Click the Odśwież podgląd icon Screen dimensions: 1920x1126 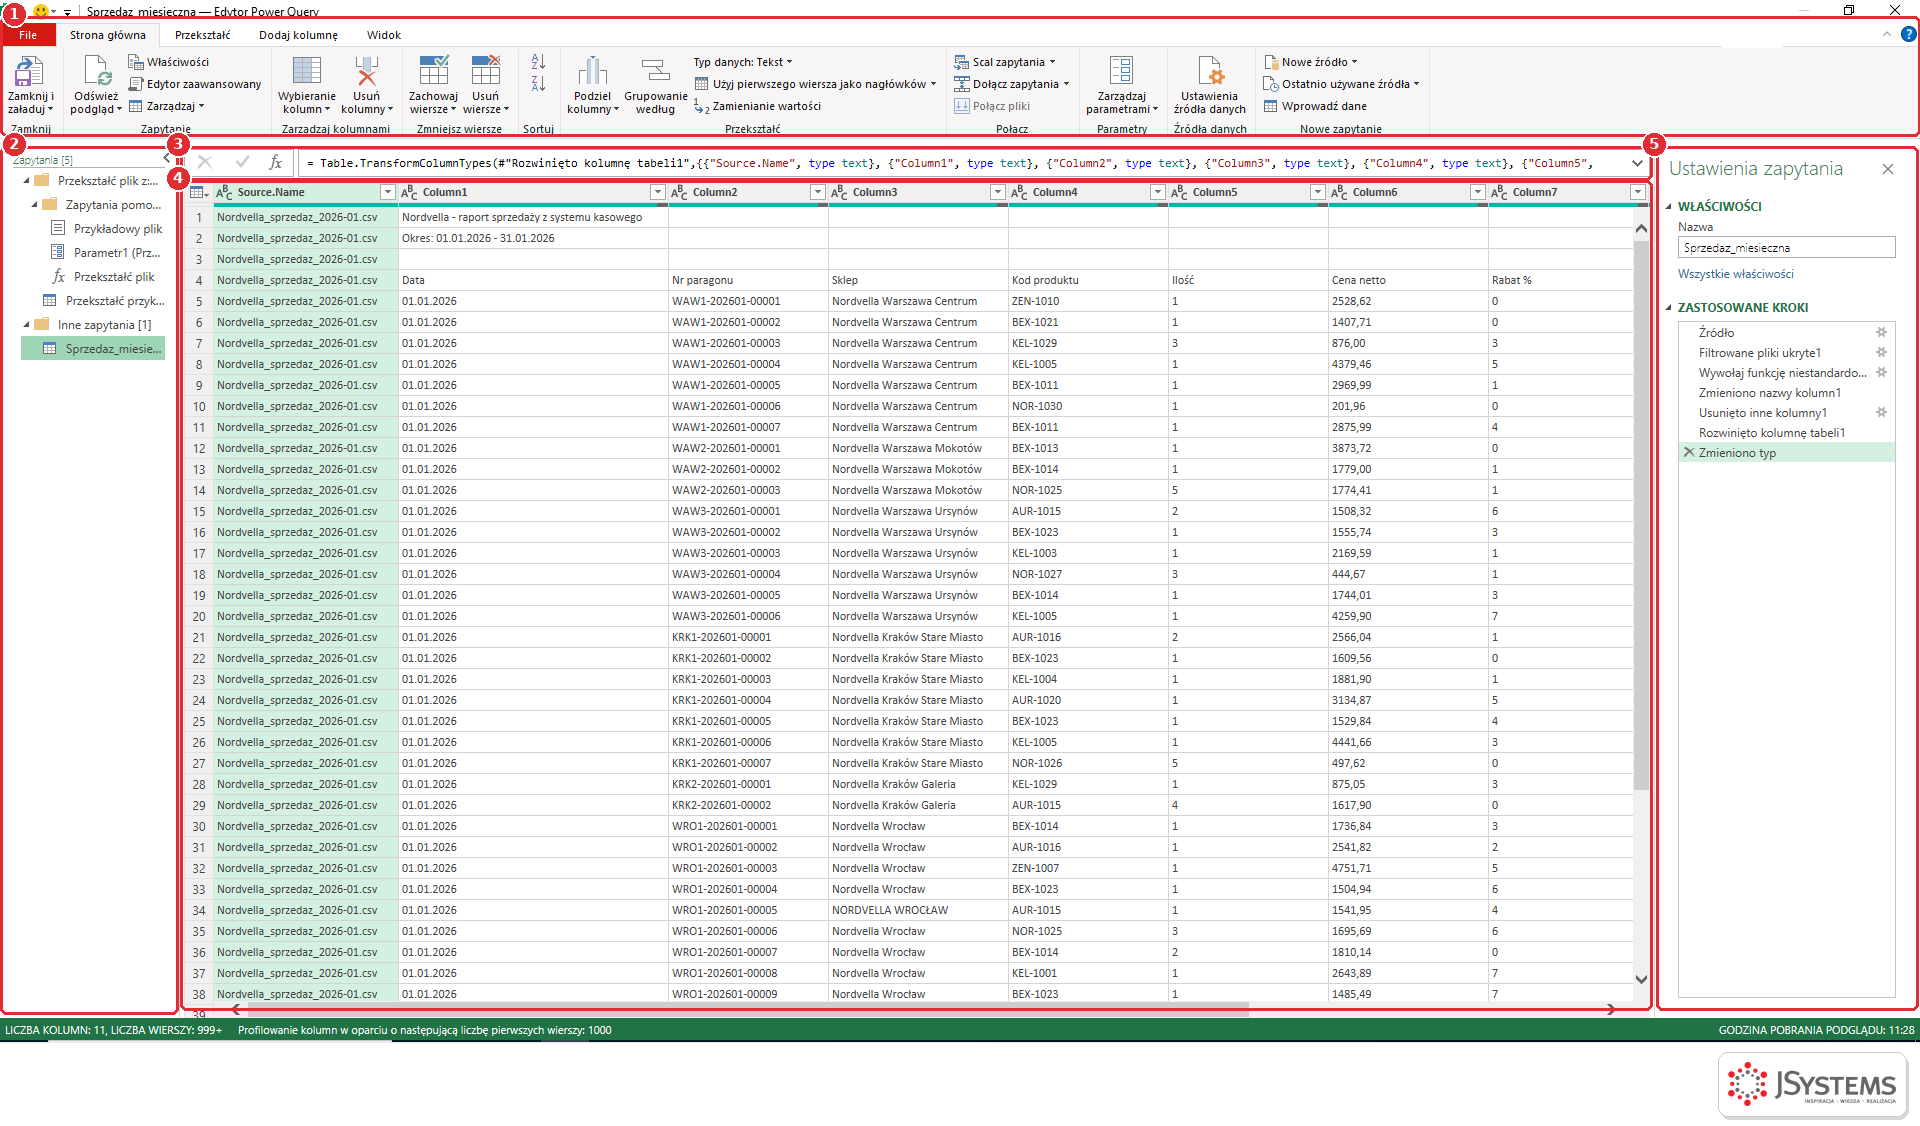click(x=96, y=72)
